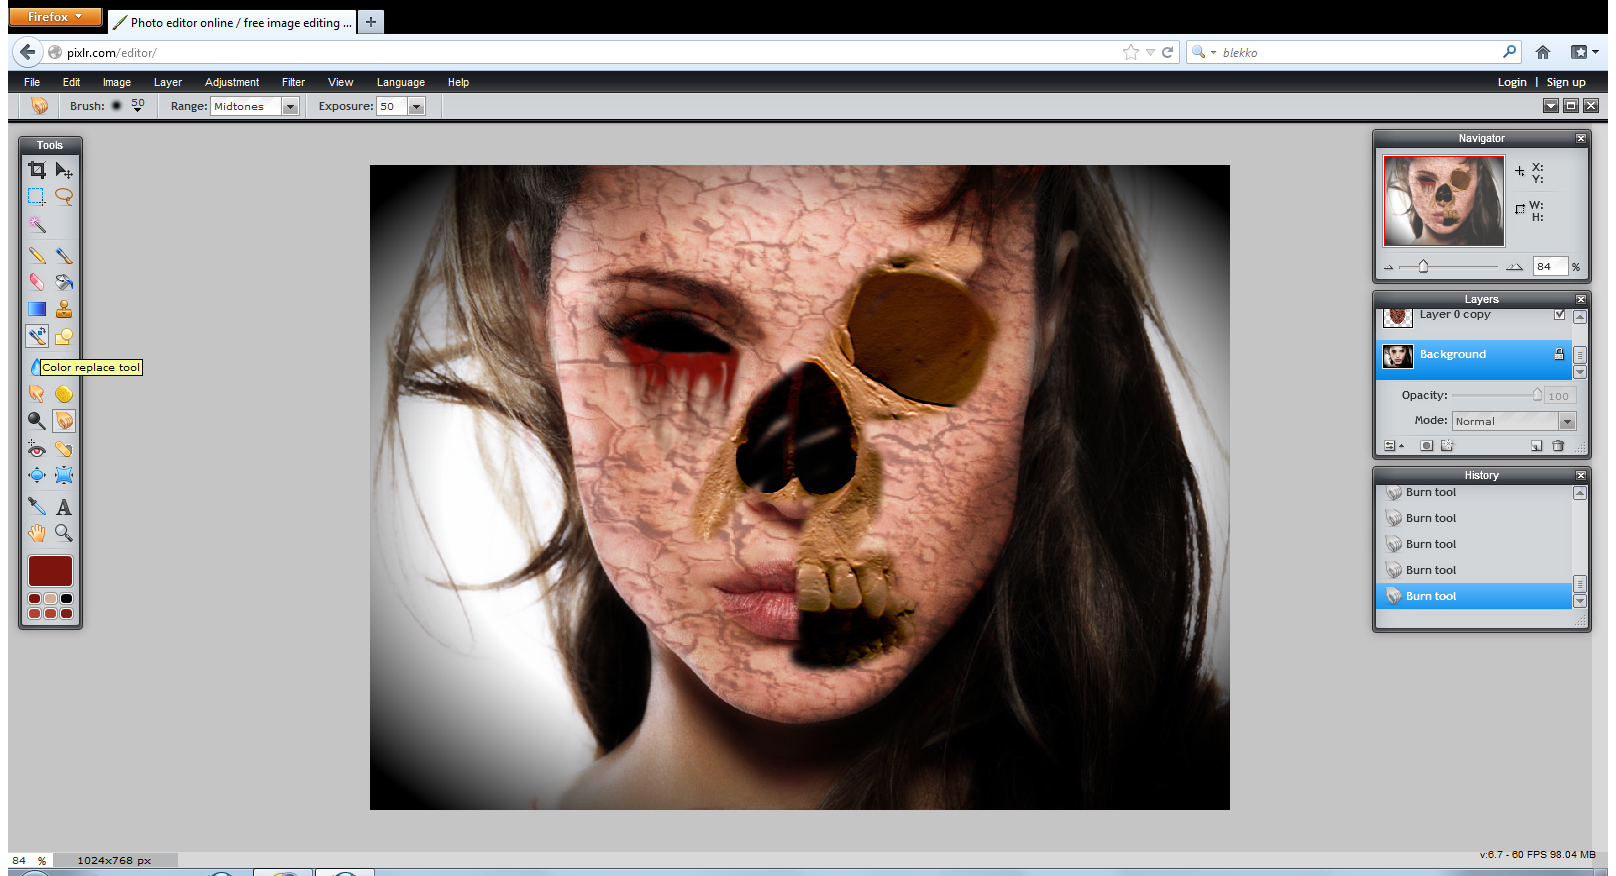
Task: Open the View menu
Action: tap(340, 82)
